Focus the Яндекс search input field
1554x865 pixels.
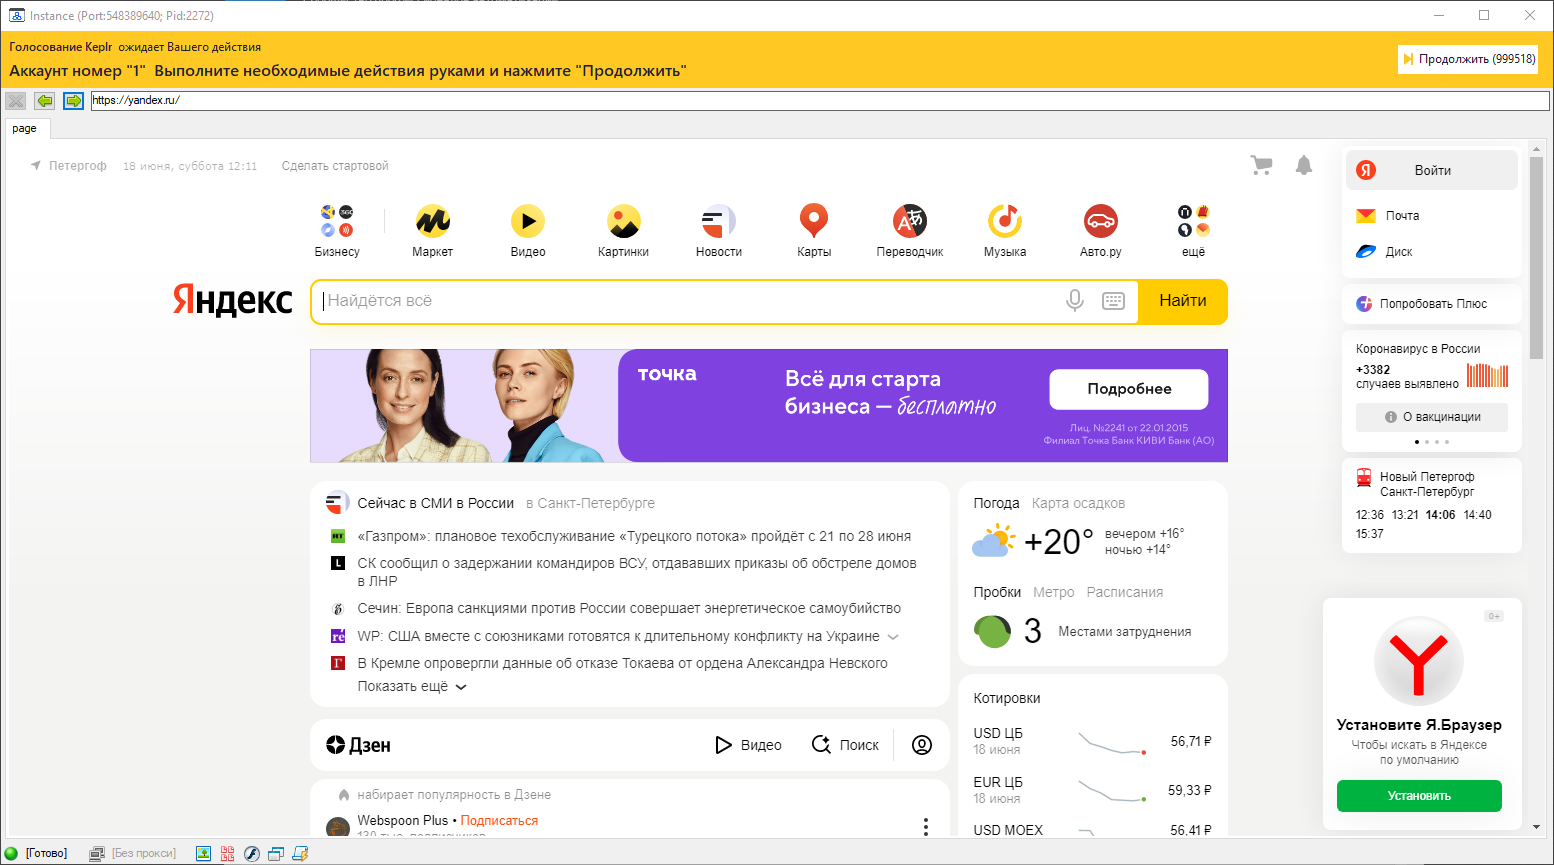(690, 301)
